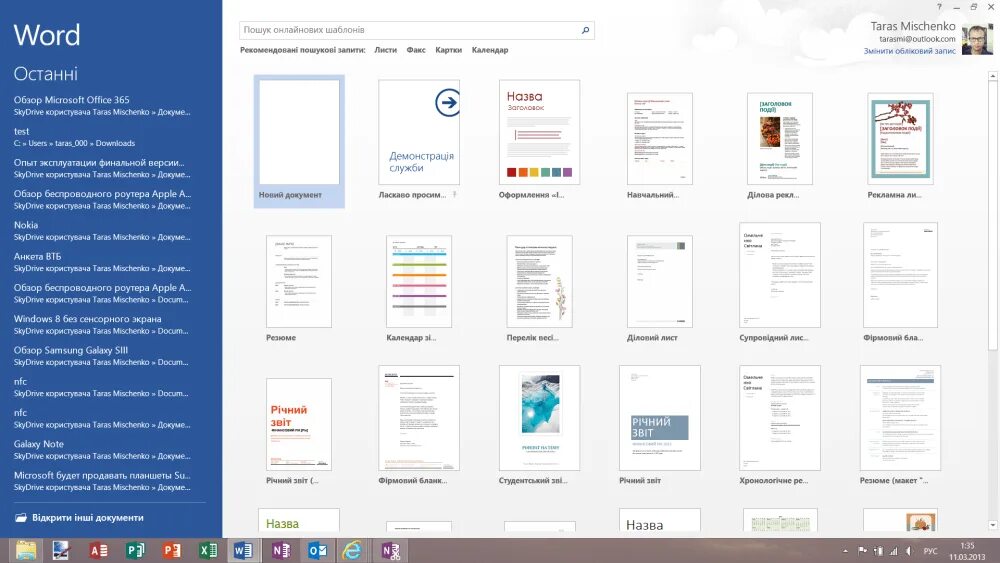The width and height of the screenshot is (1000, 563).
Task: Launch Internet Explorer from the taskbar
Action: (353, 550)
